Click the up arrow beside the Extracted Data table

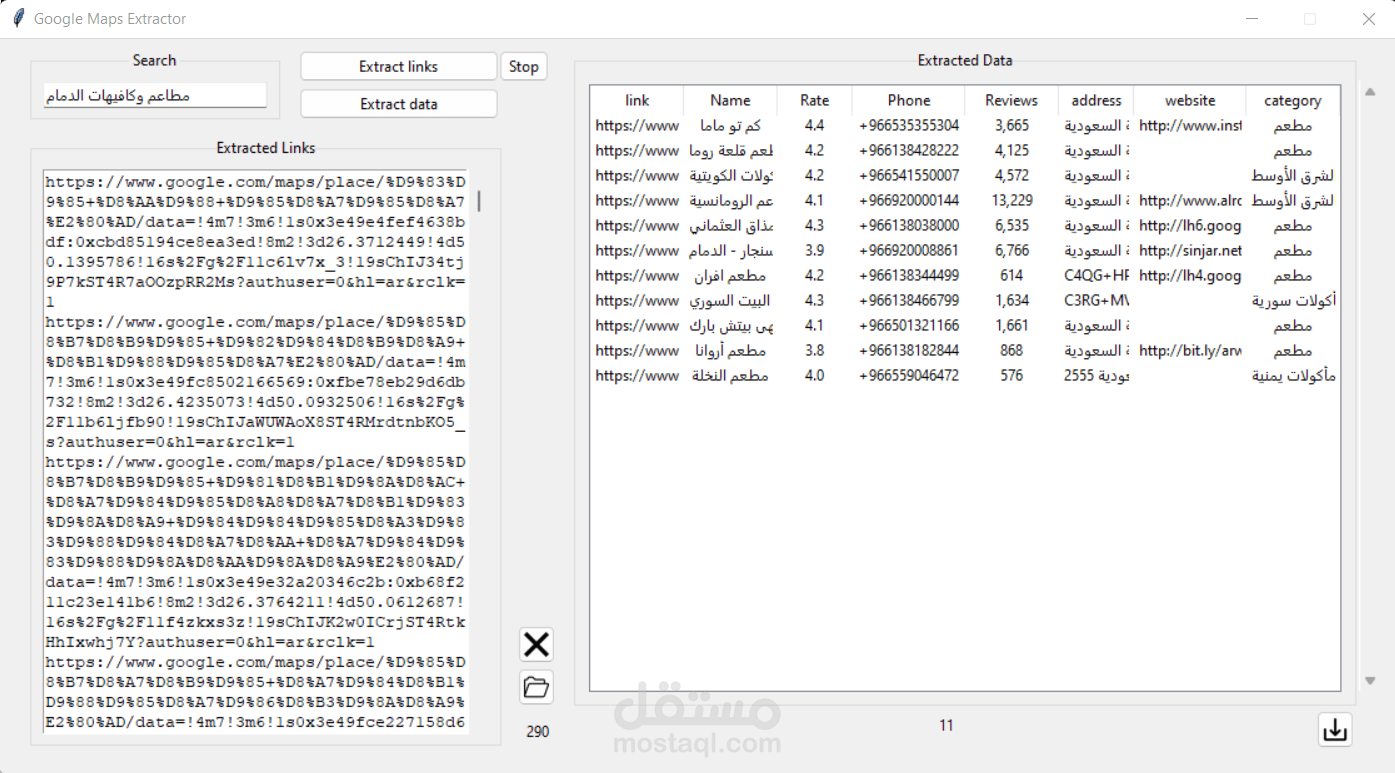click(1369, 93)
